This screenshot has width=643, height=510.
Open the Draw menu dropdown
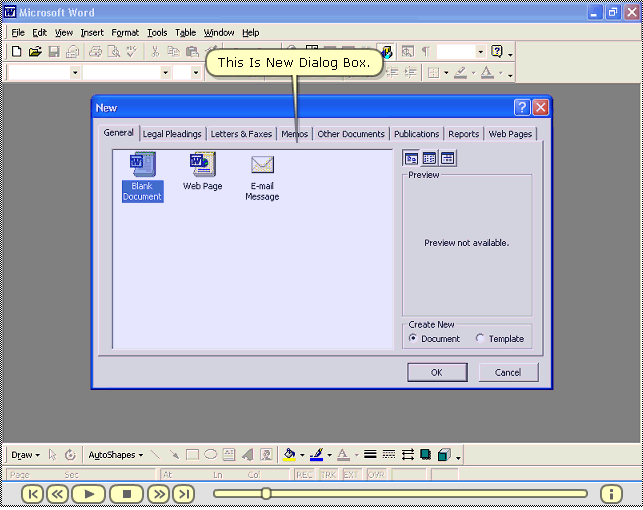[25, 455]
